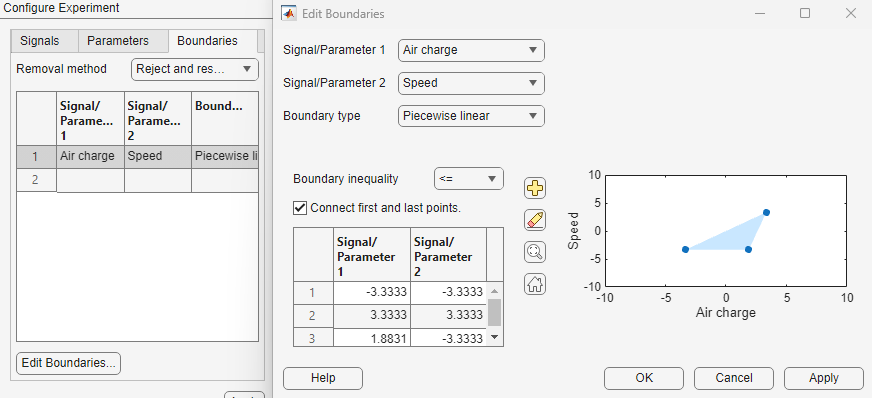Click the bottom-right boundary point on plot
The width and height of the screenshot is (872, 398).
pyautogui.click(x=749, y=250)
